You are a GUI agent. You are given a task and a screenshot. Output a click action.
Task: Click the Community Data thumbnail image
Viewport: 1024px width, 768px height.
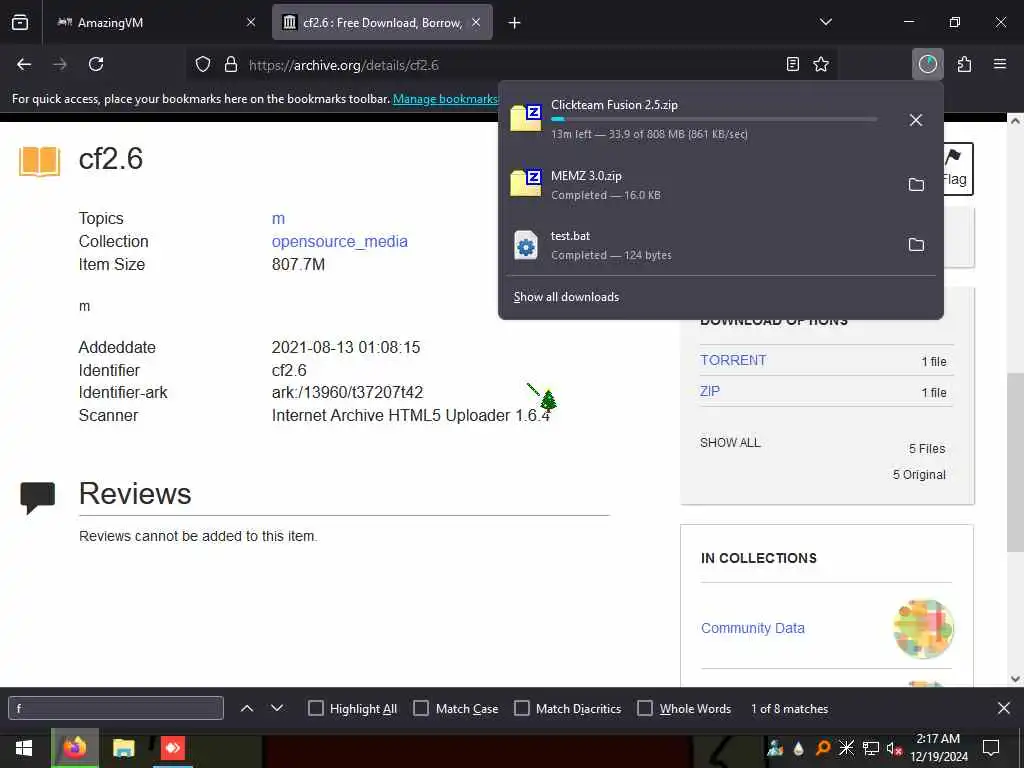[x=923, y=628]
